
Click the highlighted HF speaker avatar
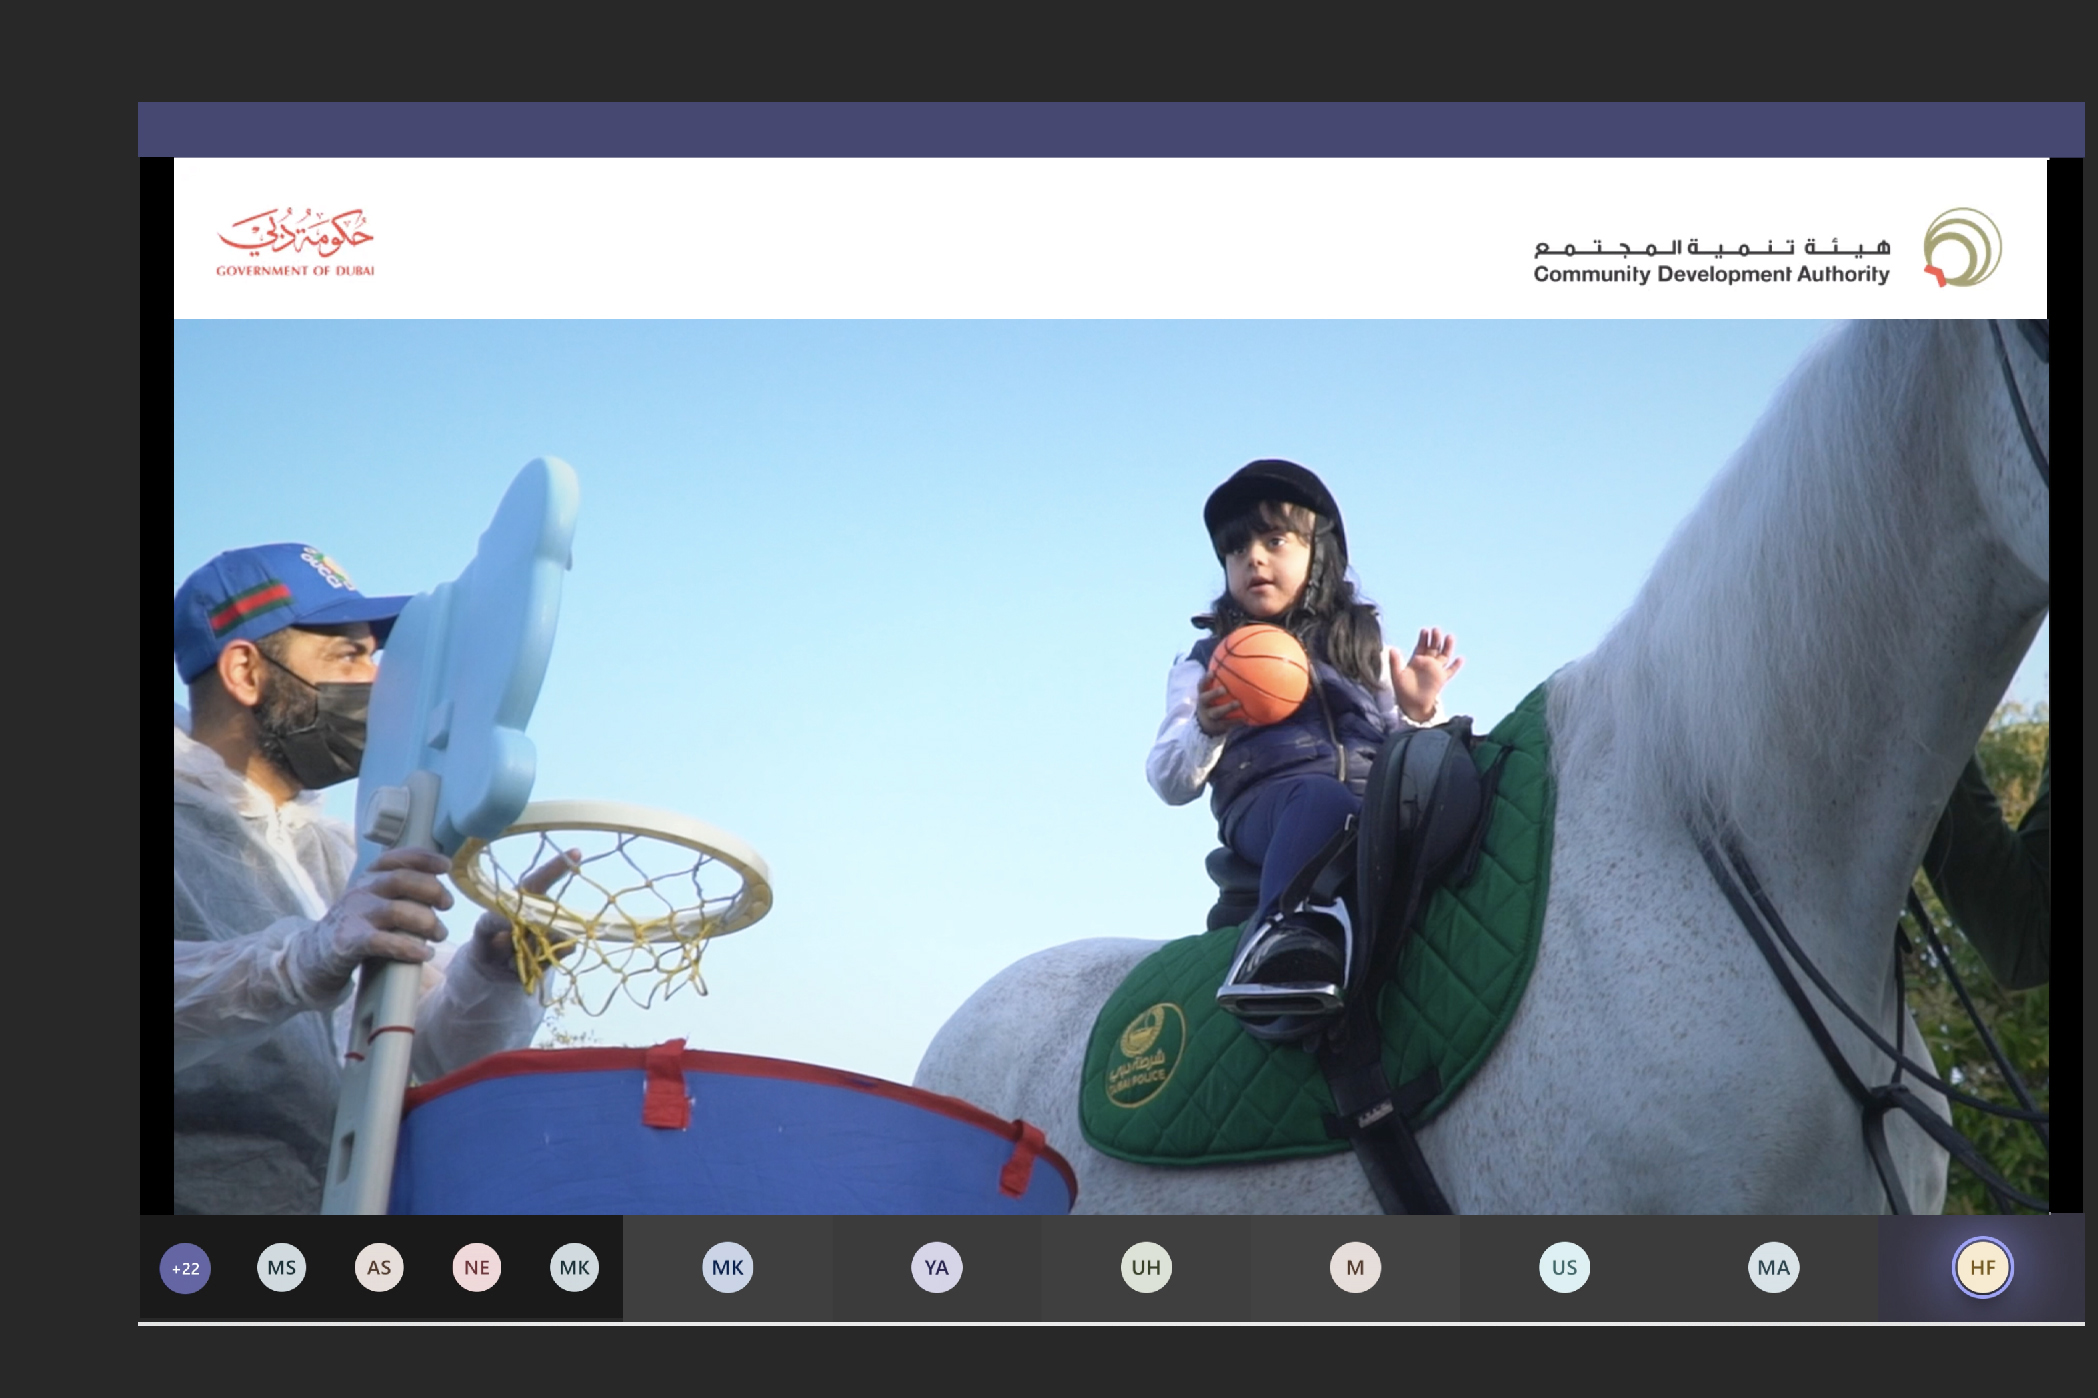(1982, 1268)
